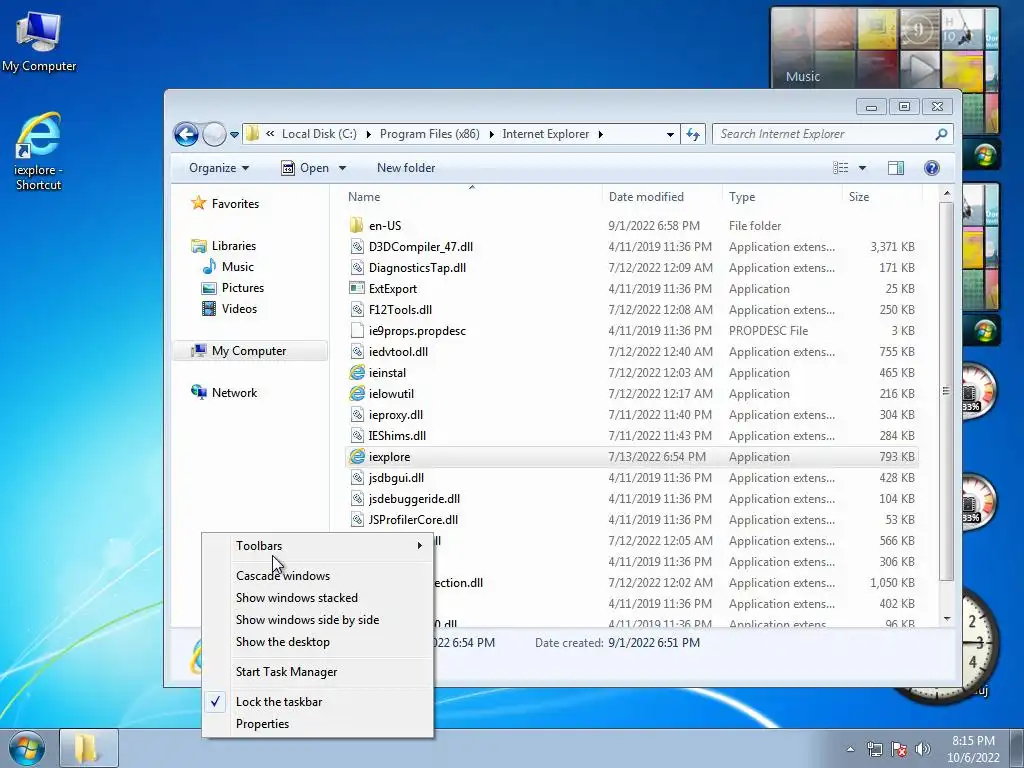Click the Explorer folder taskbar button
Viewport: 1024px width, 768px height.
tap(89, 748)
